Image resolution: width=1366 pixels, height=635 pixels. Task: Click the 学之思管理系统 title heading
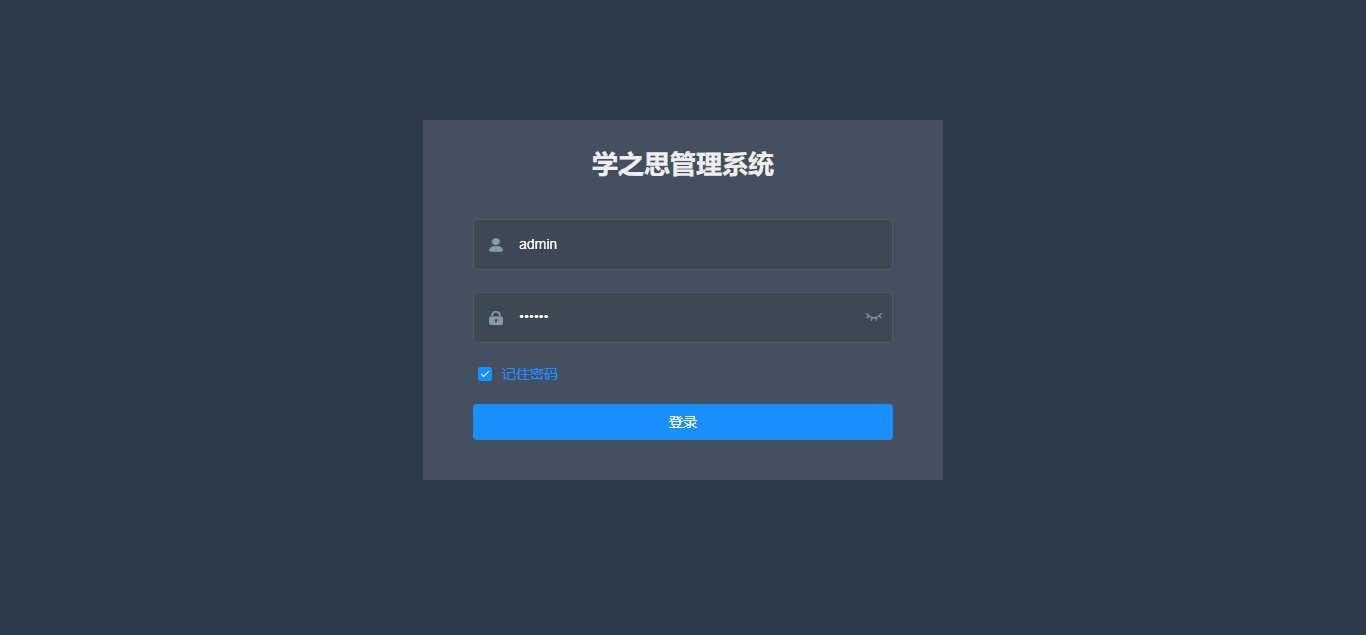click(x=683, y=164)
